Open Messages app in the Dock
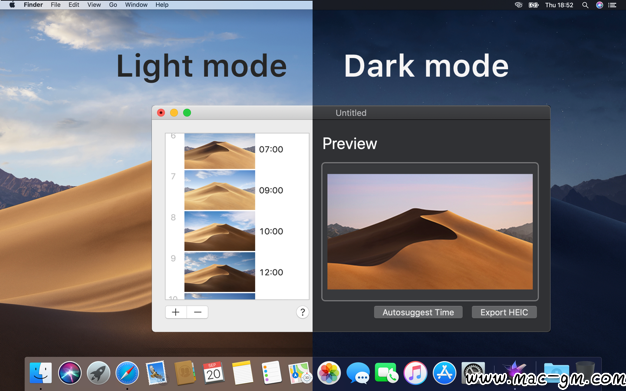 (358, 373)
